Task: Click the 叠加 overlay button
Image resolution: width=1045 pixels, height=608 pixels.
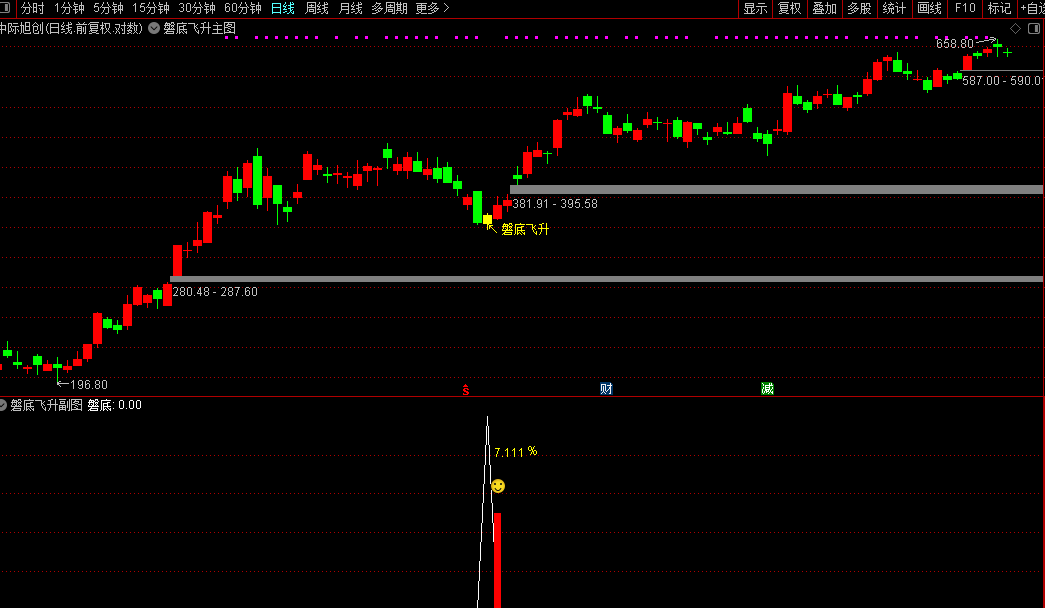Action: click(x=824, y=8)
